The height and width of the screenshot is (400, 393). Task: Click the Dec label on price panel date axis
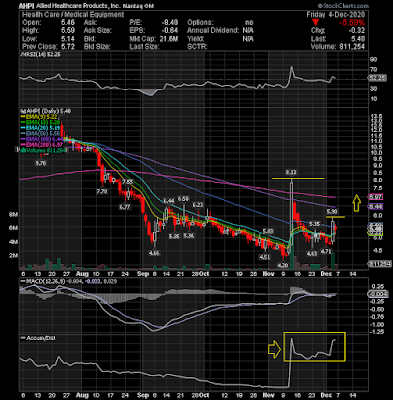pyautogui.click(x=327, y=274)
